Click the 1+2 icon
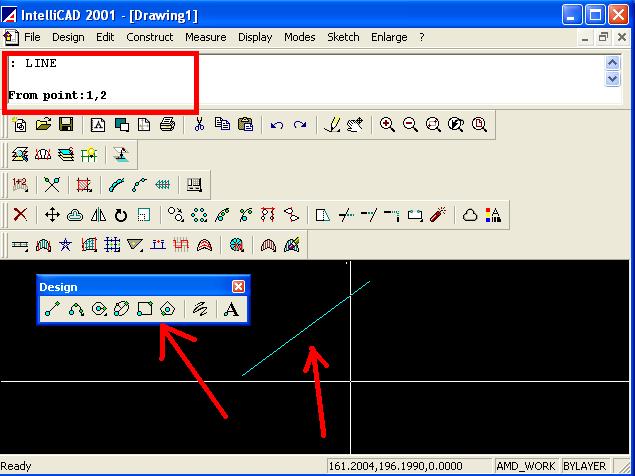 coord(19,185)
